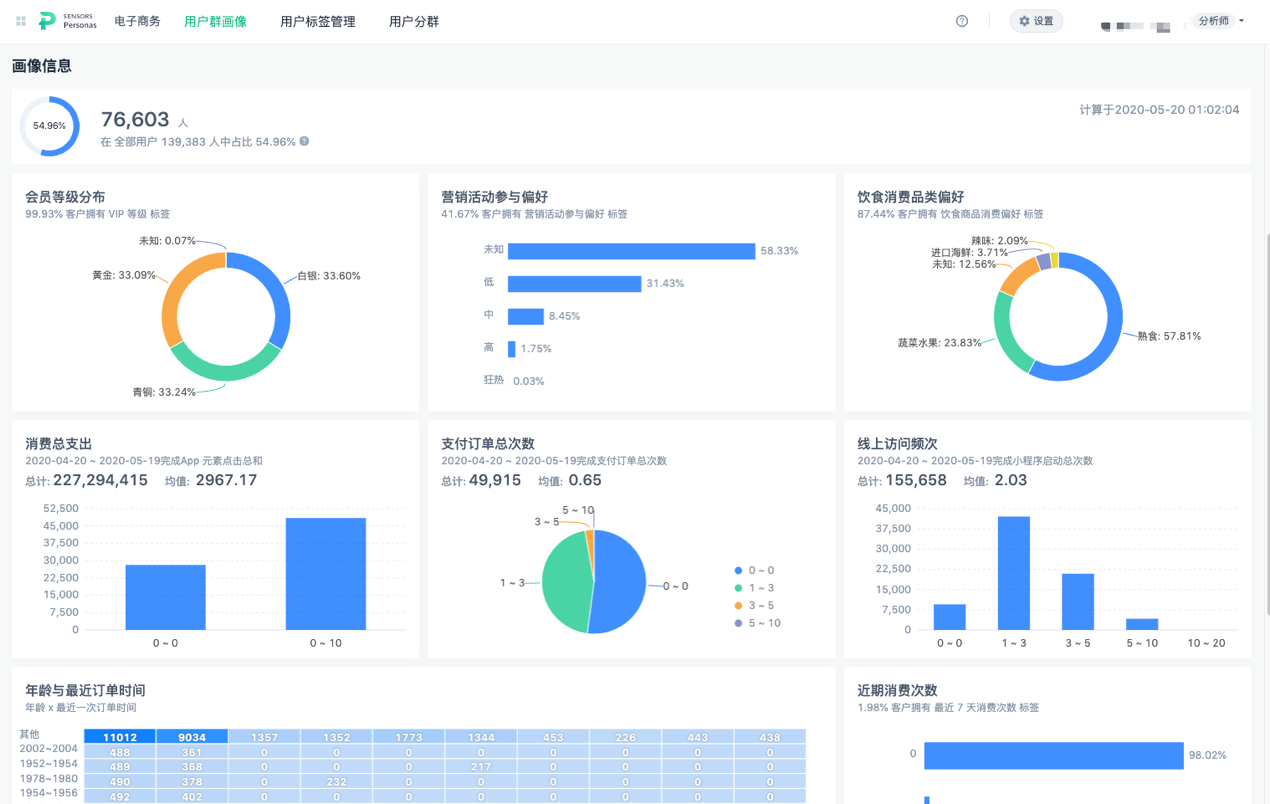The height and width of the screenshot is (804, 1270).
Task: Switch to the 用户标签管理 tab
Action: (317, 20)
